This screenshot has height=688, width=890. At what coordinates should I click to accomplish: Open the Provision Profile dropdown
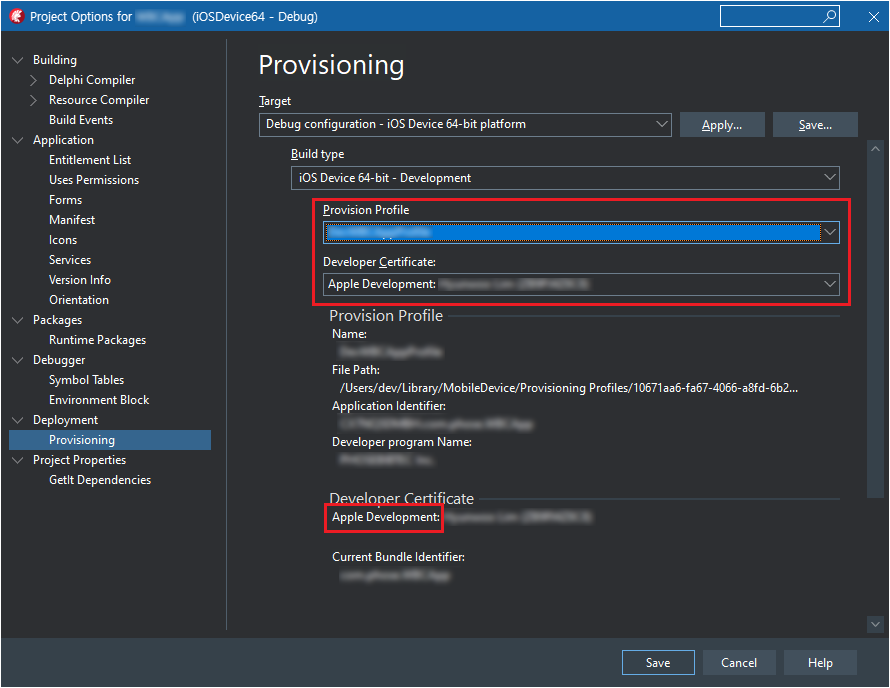tap(581, 233)
